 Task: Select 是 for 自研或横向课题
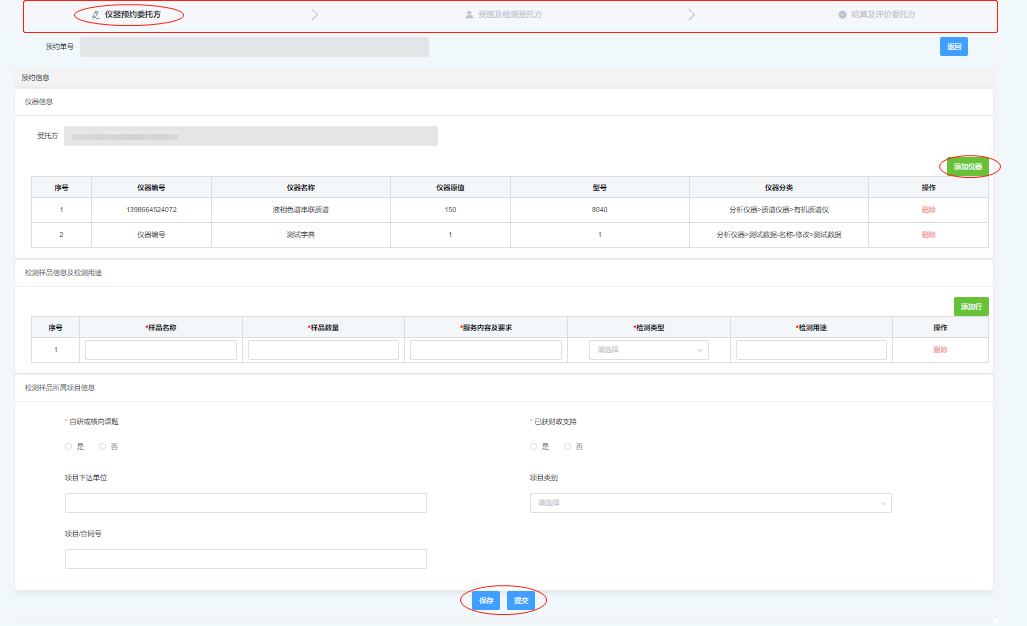(x=69, y=447)
